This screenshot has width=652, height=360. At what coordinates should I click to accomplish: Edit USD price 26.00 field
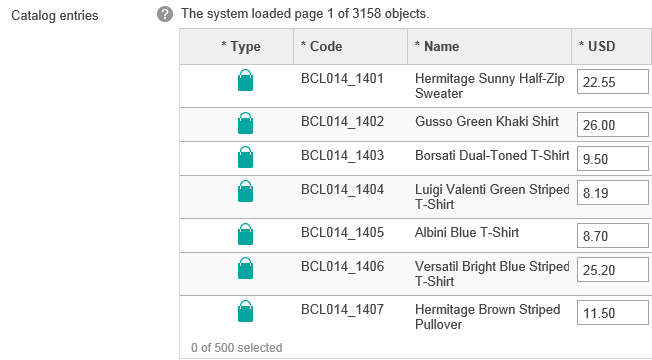613,125
